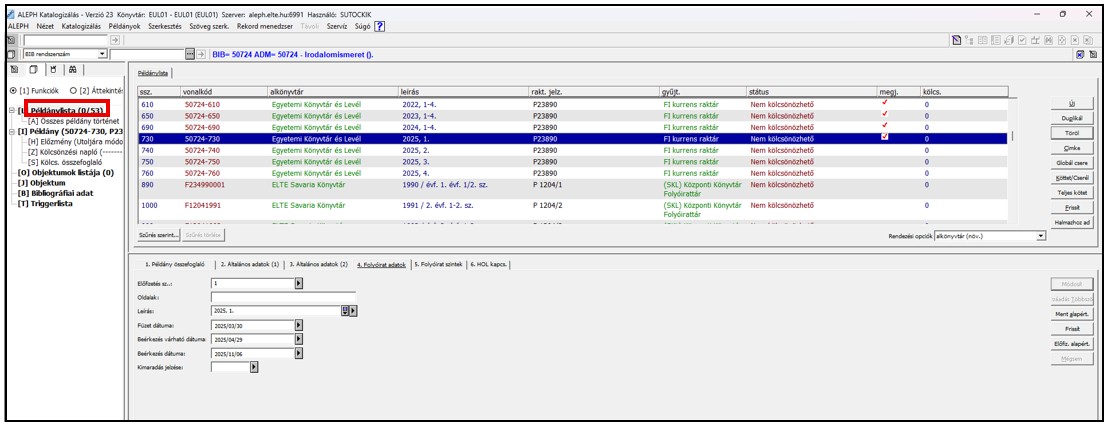1107x425 pixels.
Task: Click the blue X icon at the record bar's right end
Action: 1080,54
